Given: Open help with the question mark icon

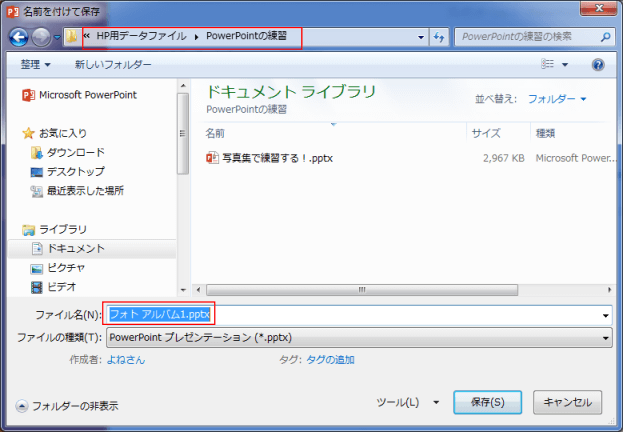Looking at the screenshot, I should point(598,64).
